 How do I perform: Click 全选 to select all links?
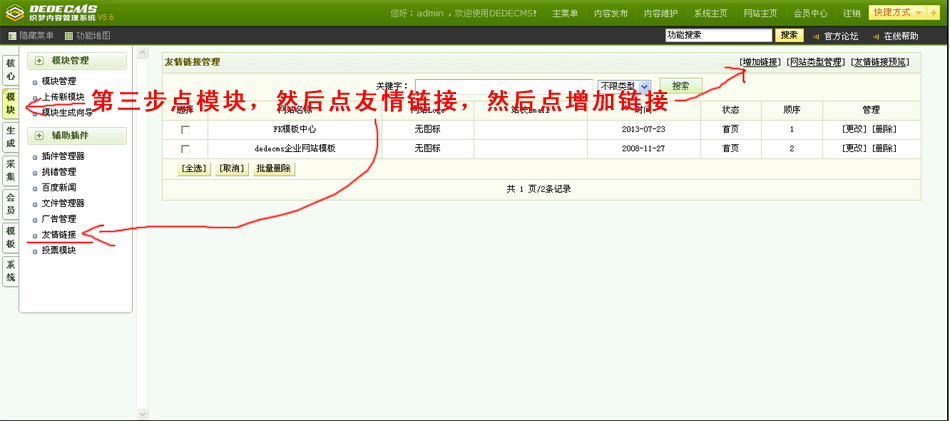point(193,169)
